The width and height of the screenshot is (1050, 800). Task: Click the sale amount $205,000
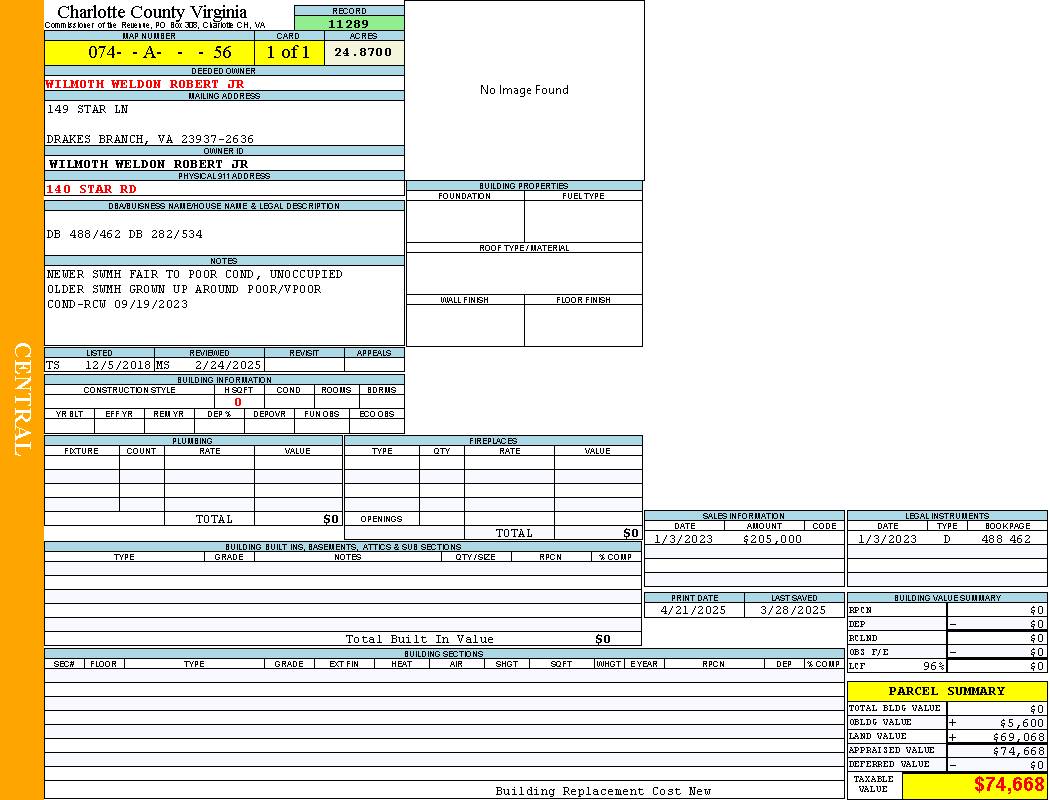(772, 539)
